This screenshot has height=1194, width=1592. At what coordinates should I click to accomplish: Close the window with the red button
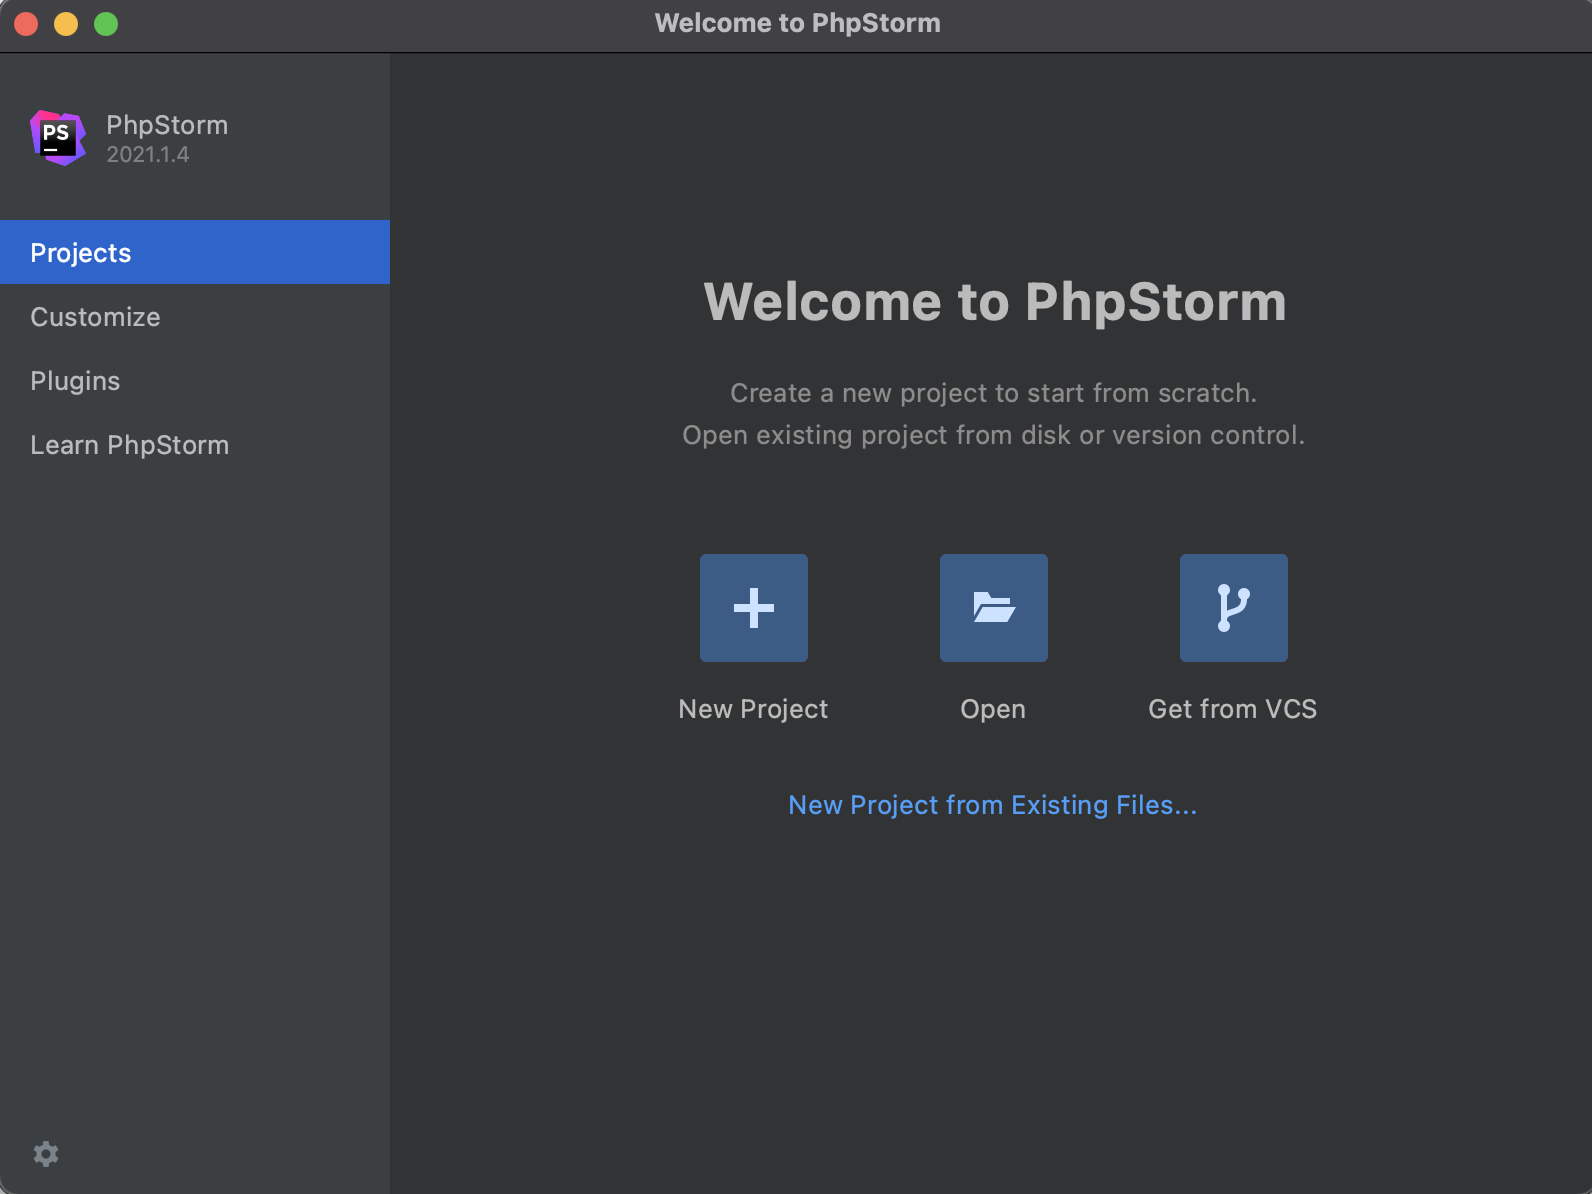(x=26, y=23)
